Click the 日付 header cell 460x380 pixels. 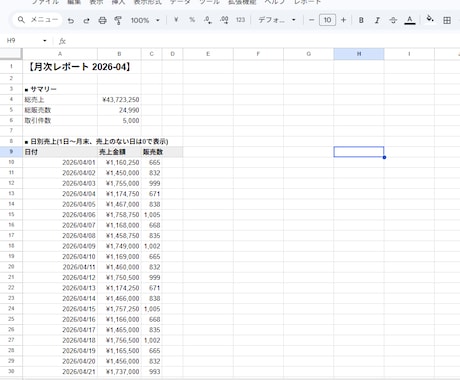coord(60,152)
